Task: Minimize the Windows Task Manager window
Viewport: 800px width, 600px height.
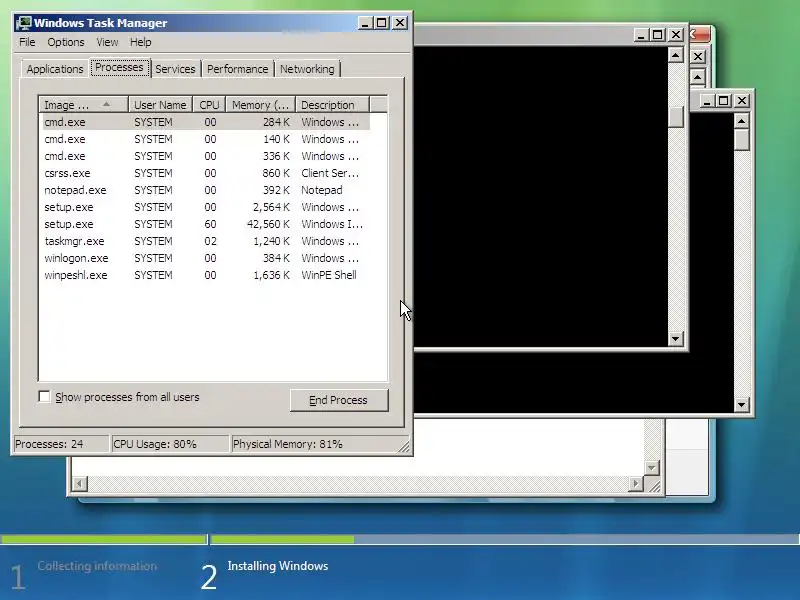Action: 365,23
